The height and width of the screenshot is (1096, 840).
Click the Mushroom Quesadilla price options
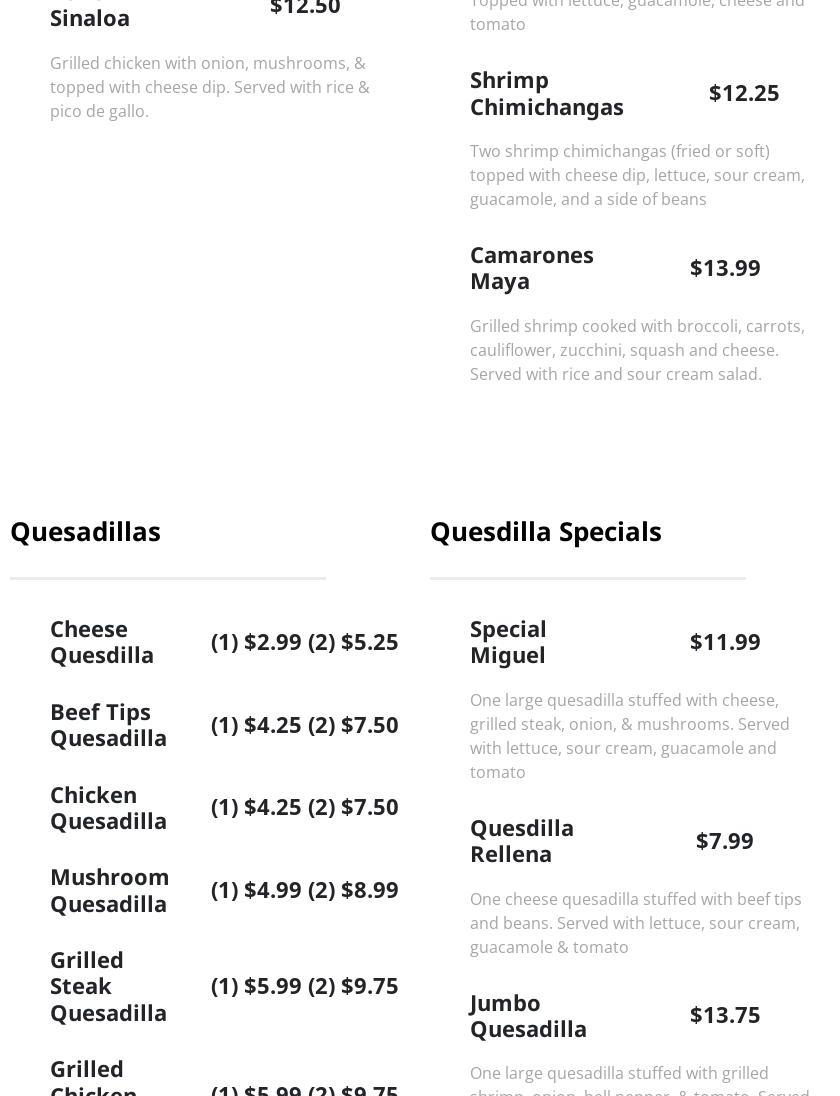[304, 890]
